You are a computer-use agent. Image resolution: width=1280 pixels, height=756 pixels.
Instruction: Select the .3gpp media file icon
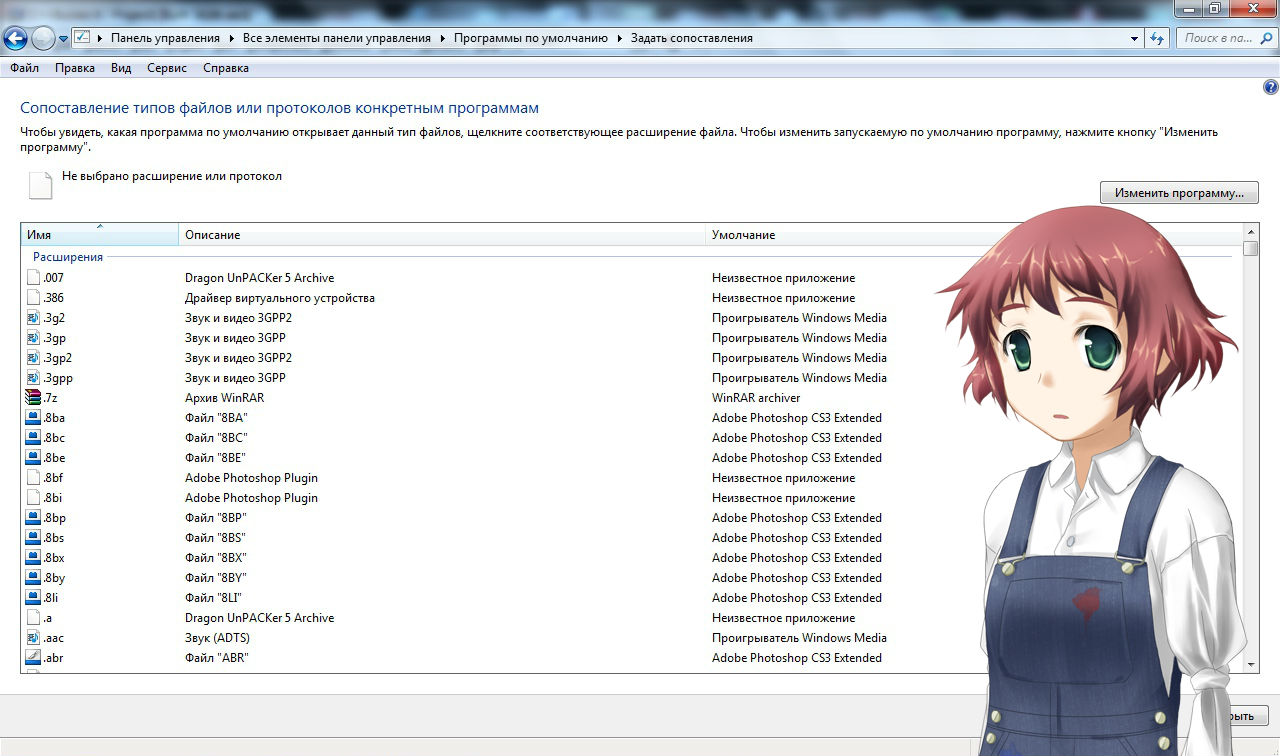[33, 378]
